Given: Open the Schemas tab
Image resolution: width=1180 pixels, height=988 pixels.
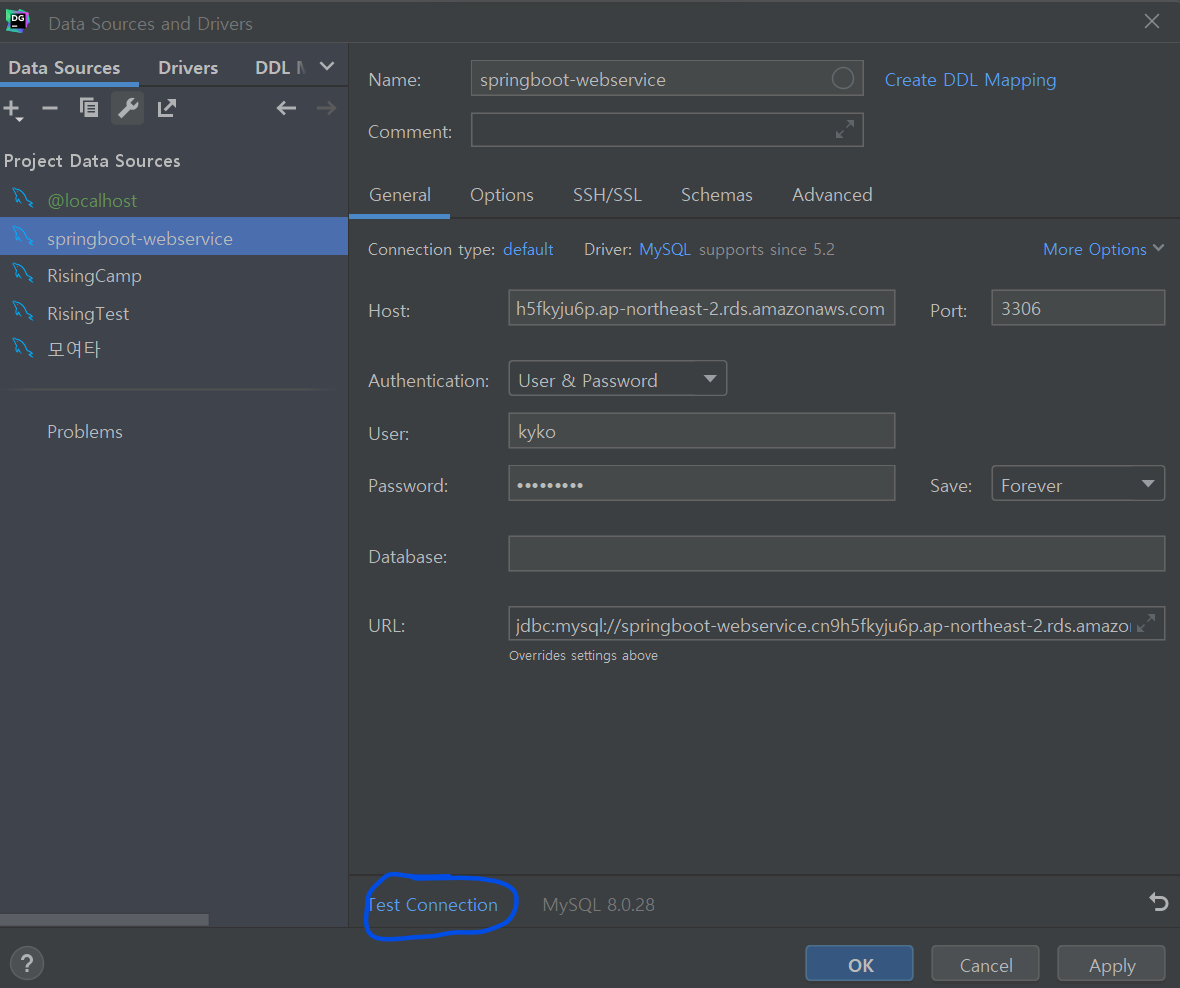Looking at the screenshot, I should click(x=716, y=195).
